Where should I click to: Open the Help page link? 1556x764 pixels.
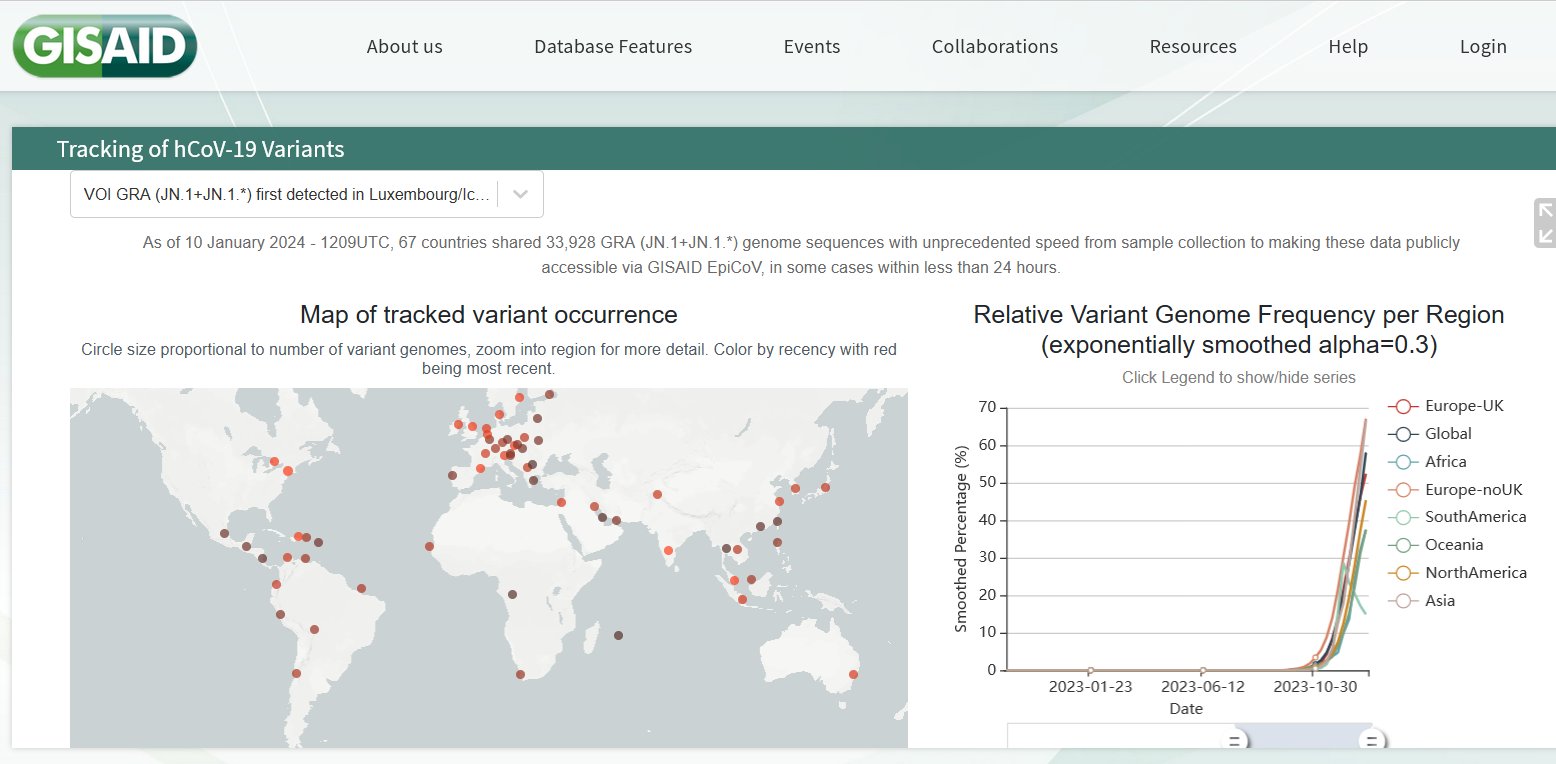(x=1347, y=47)
